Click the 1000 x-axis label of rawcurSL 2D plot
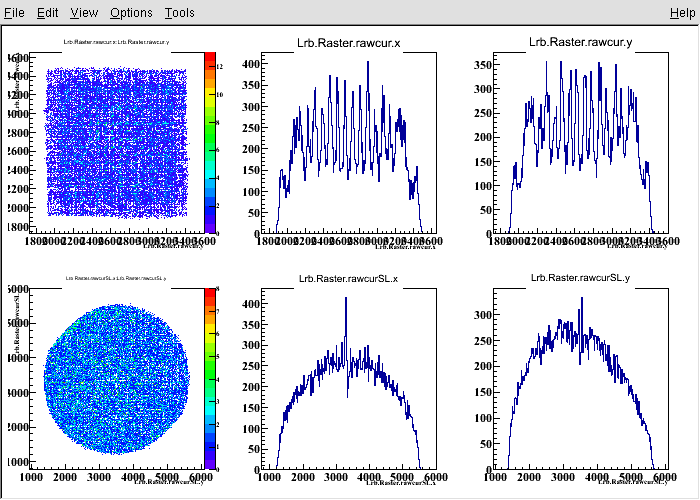Viewport: 700px width, 500px height. (x=31, y=477)
